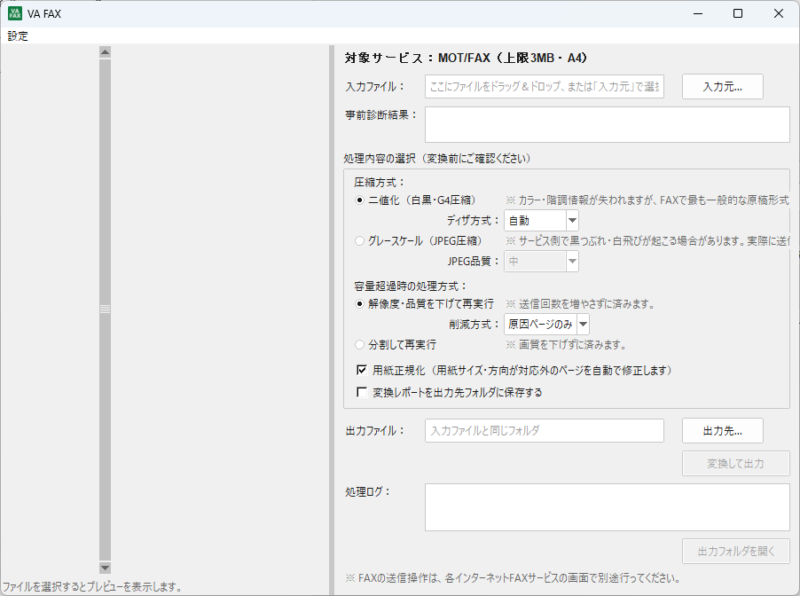
Task: Open the ディザ方式 dropdown set to 自動
Action: pyautogui.click(x=541, y=220)
